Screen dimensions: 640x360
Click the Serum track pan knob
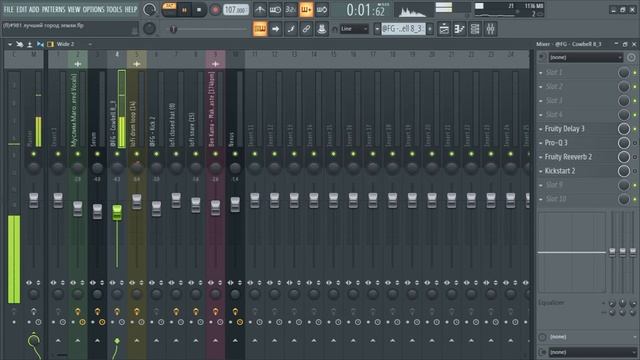pyautogui.click(x=97, y=168)
